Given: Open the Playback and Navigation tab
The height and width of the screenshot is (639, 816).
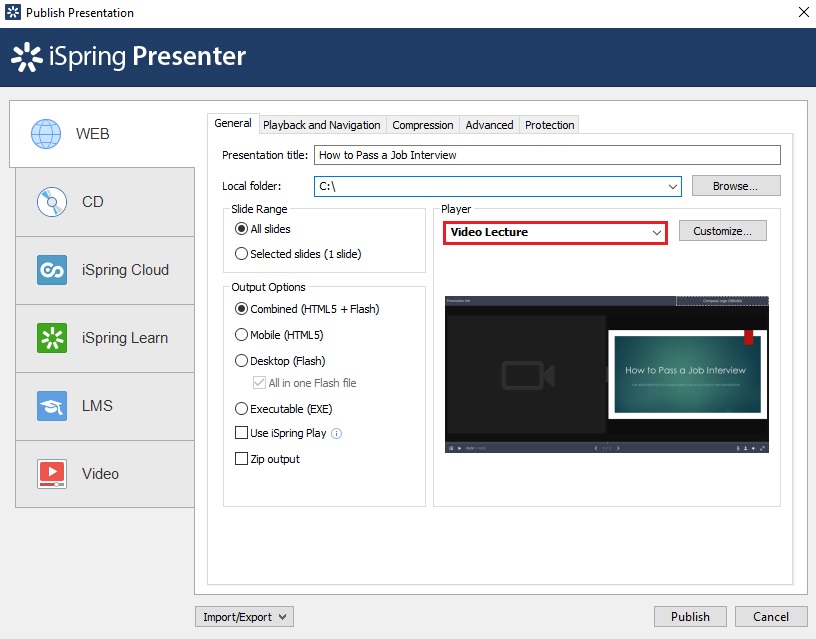Looking at the screenshot, I should [322, 125].
